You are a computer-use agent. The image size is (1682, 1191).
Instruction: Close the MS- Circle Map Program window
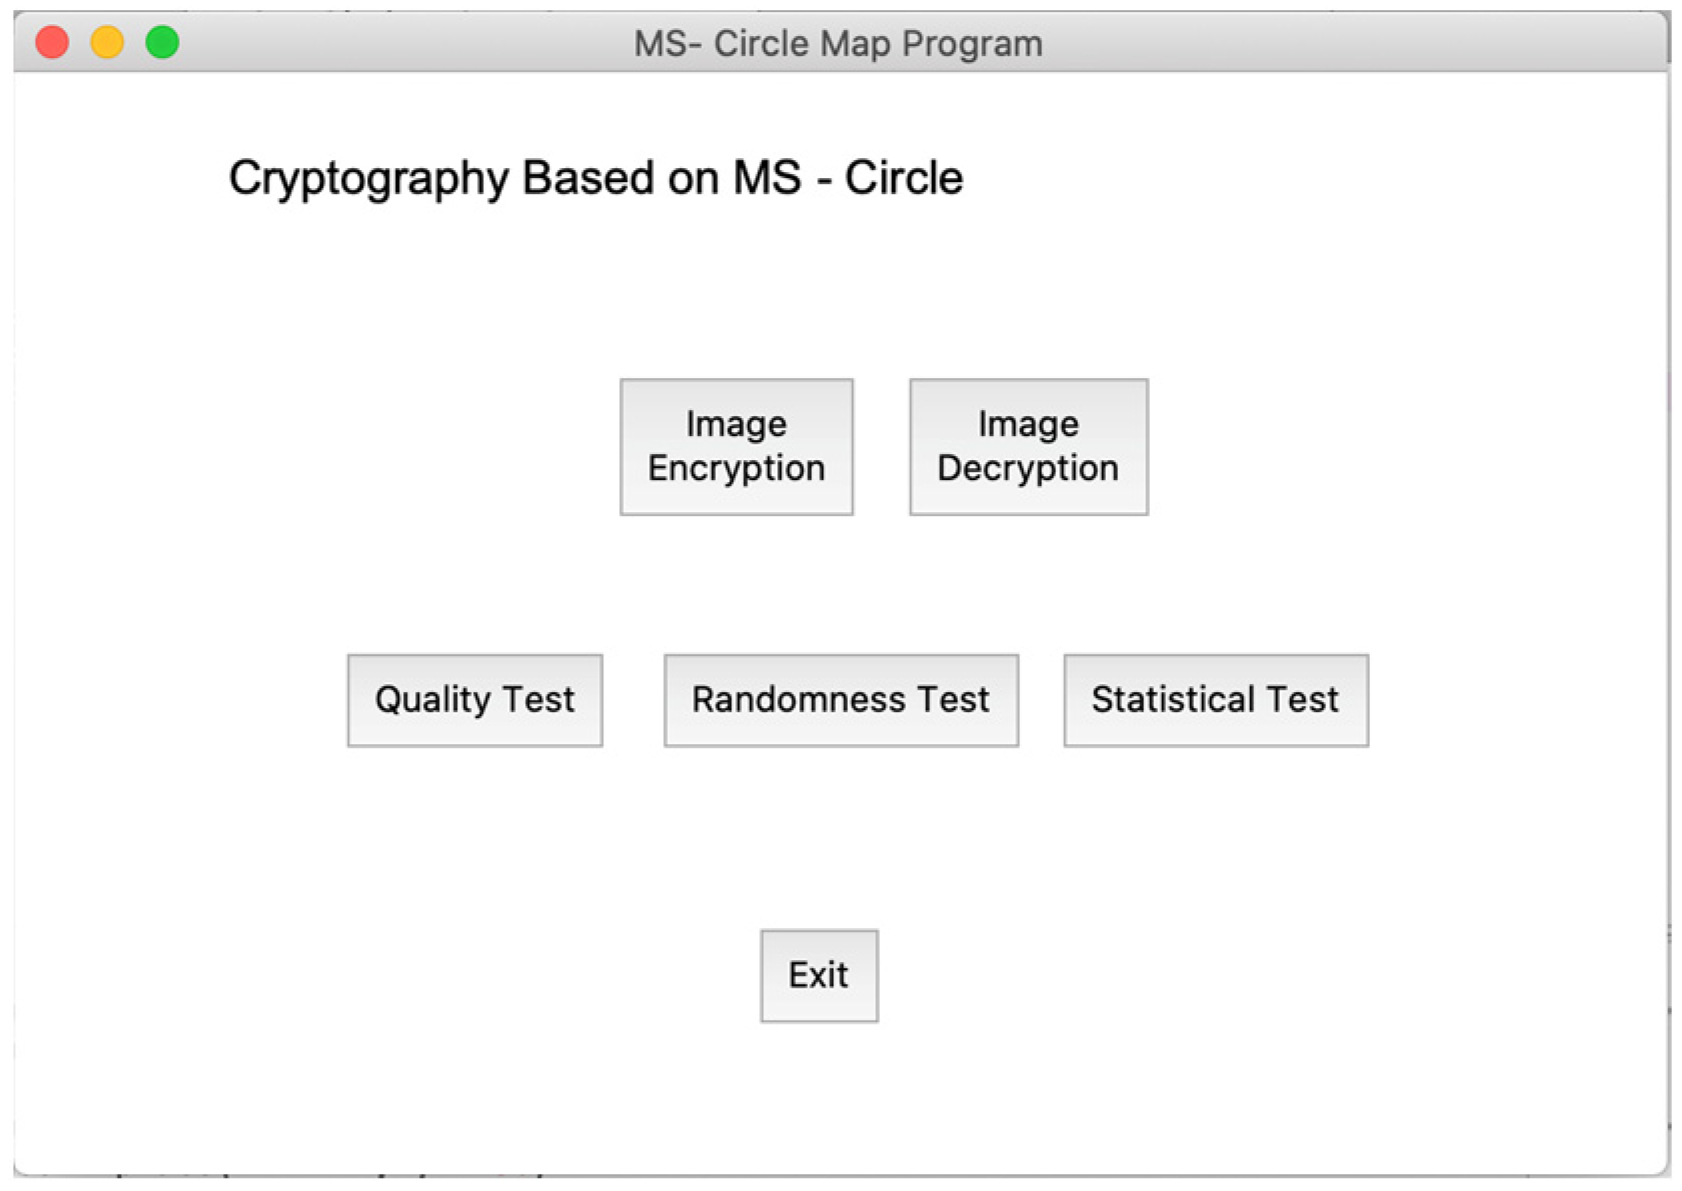coord(52,43)
